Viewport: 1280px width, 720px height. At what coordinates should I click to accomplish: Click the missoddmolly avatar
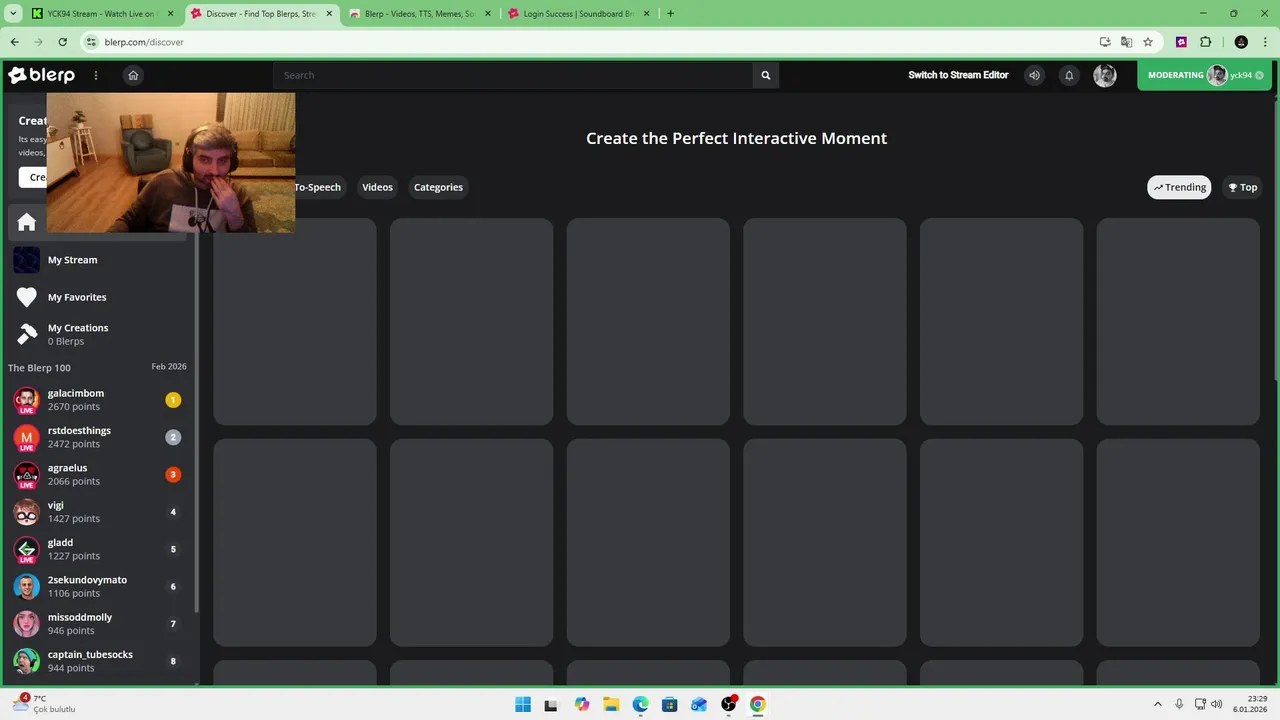pos(27,624)
